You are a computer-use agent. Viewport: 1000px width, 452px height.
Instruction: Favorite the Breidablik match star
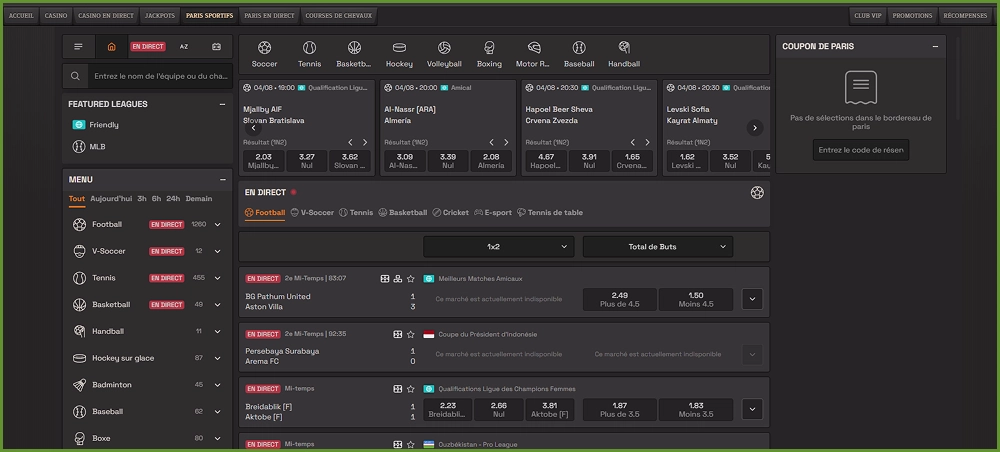[411, 389]
